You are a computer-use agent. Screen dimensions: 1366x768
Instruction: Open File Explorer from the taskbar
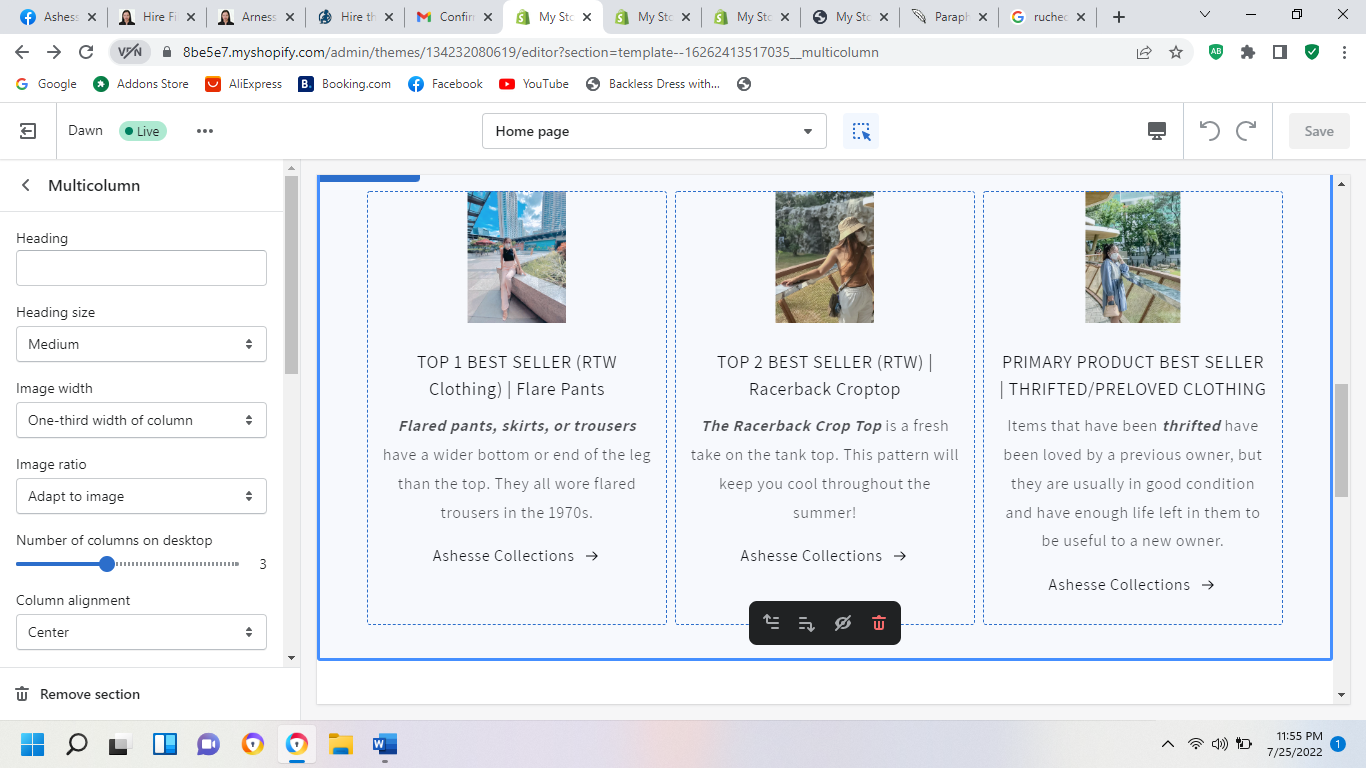coord(341,744)
